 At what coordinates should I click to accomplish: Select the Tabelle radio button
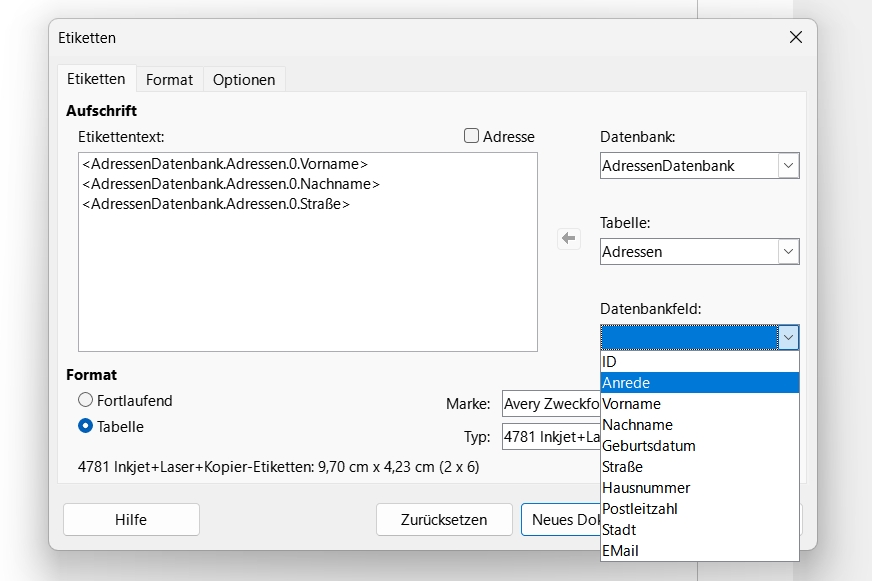(x=85, y=426)
